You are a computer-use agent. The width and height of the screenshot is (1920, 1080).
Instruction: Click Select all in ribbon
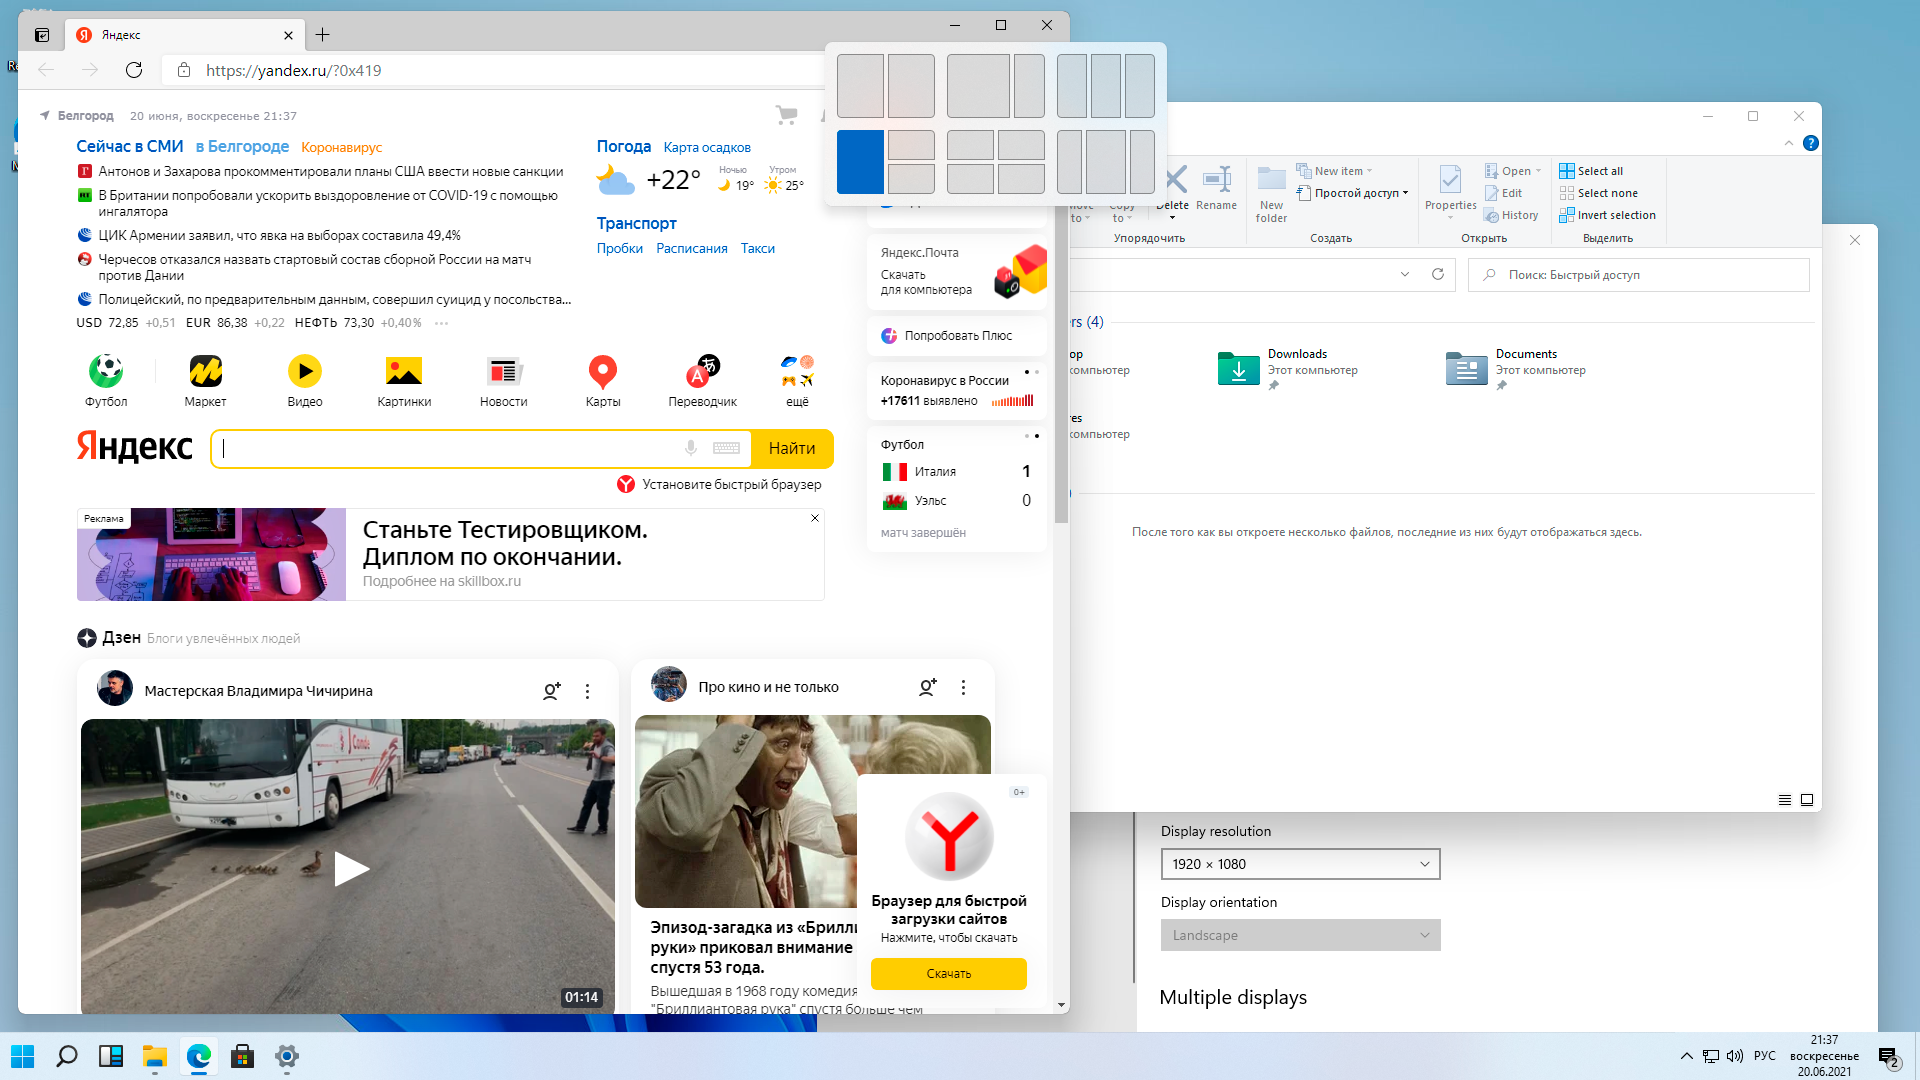click(1599, 171)
